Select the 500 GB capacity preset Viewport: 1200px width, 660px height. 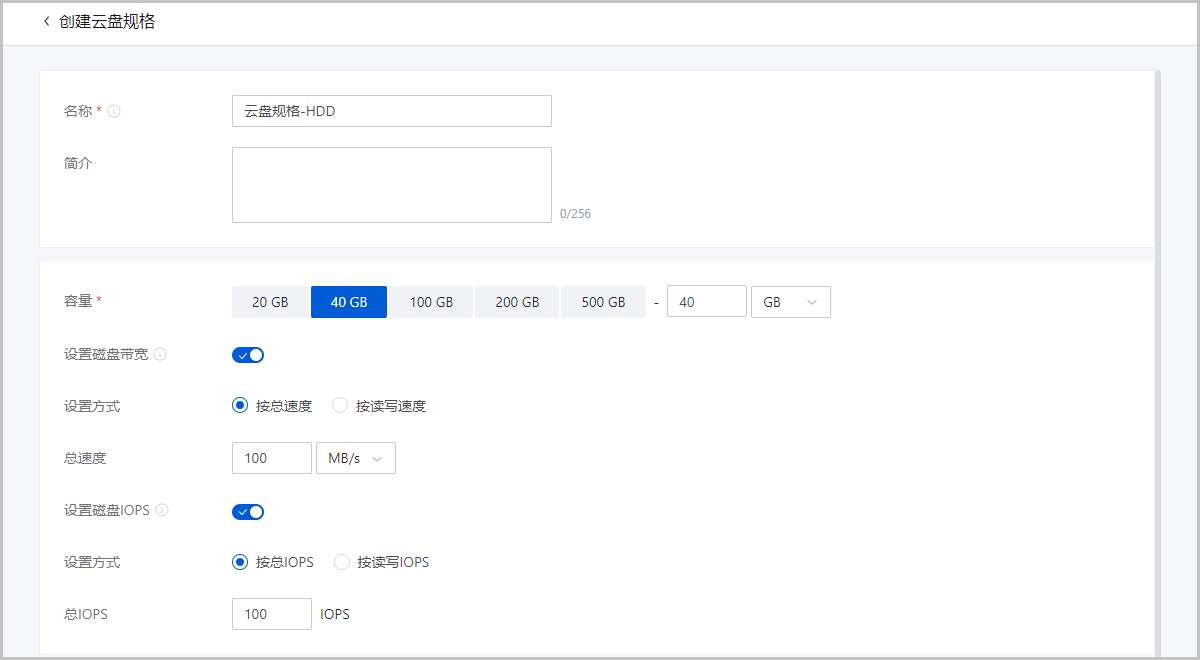603,302
